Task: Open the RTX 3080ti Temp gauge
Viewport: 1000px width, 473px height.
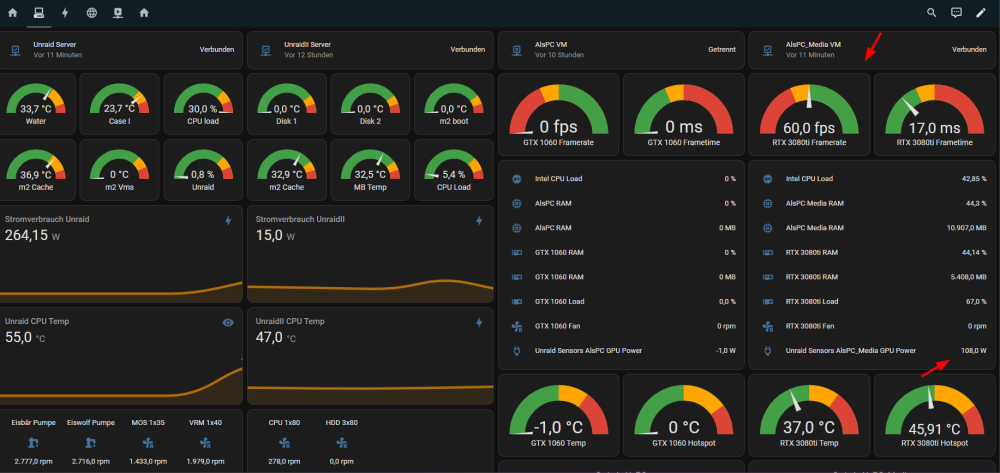Action: tap(809, 414)
